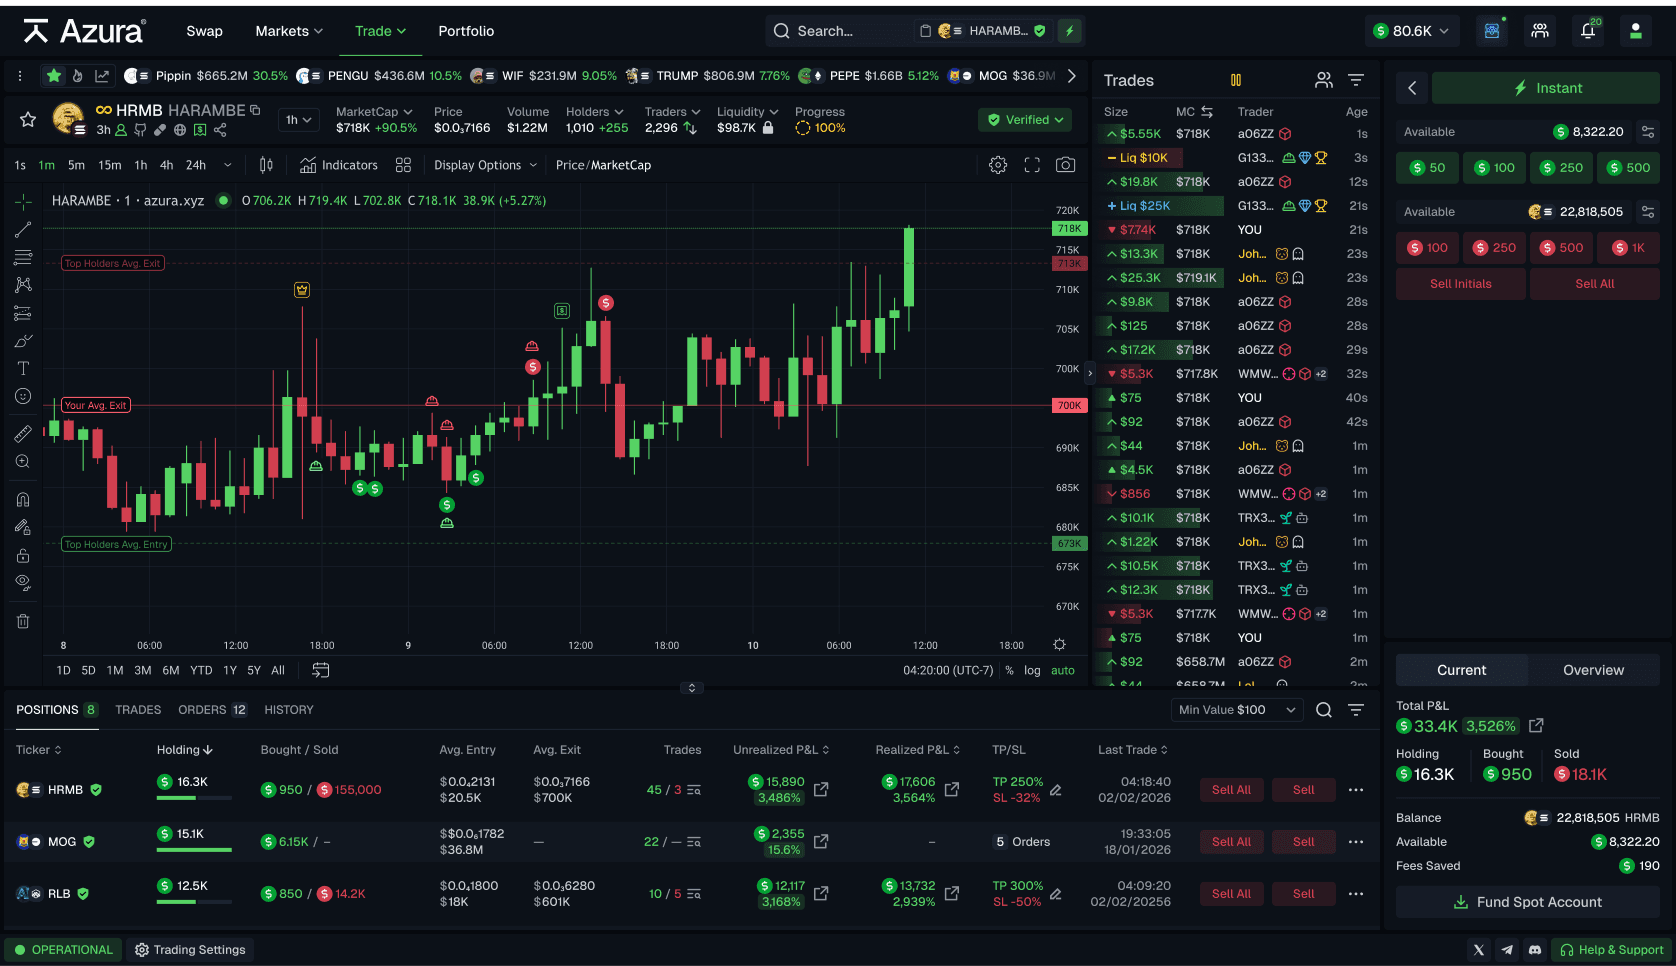Toggle log scale on chart
Viewport: 1676px width, 966px height.
pos(1032,671)
